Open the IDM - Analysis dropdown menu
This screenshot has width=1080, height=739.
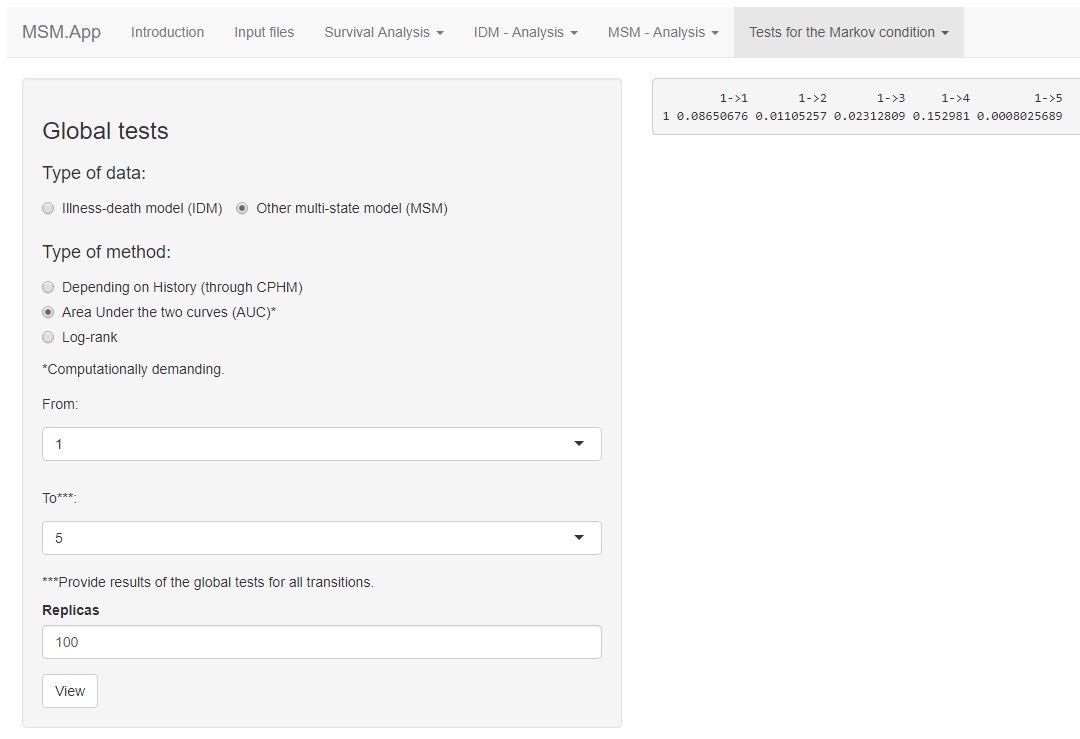[x=525, y=32]
